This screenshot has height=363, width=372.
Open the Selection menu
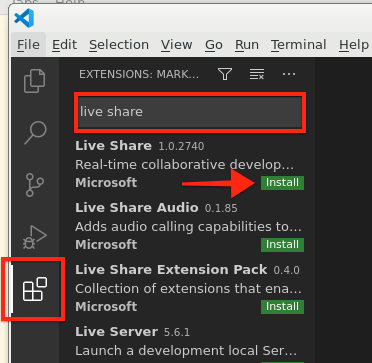(x=119, y=45)
